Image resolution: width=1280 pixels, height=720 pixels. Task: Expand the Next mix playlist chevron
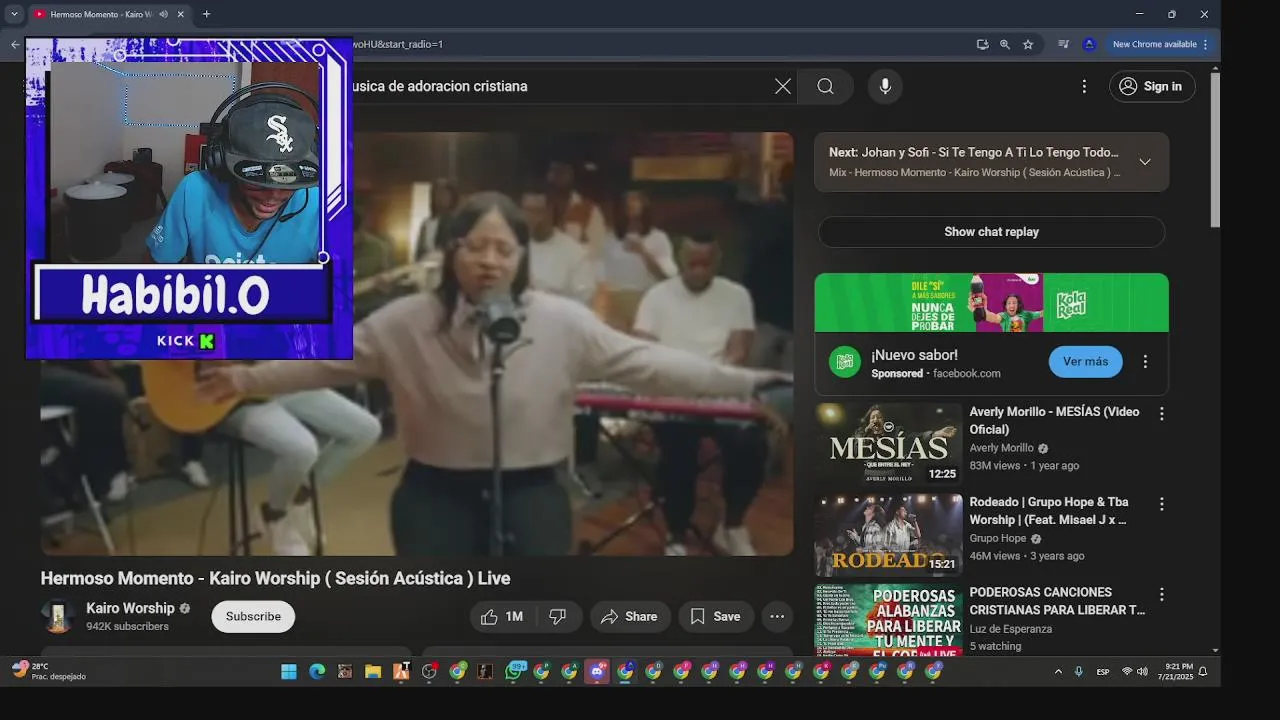pos(1145,162)
